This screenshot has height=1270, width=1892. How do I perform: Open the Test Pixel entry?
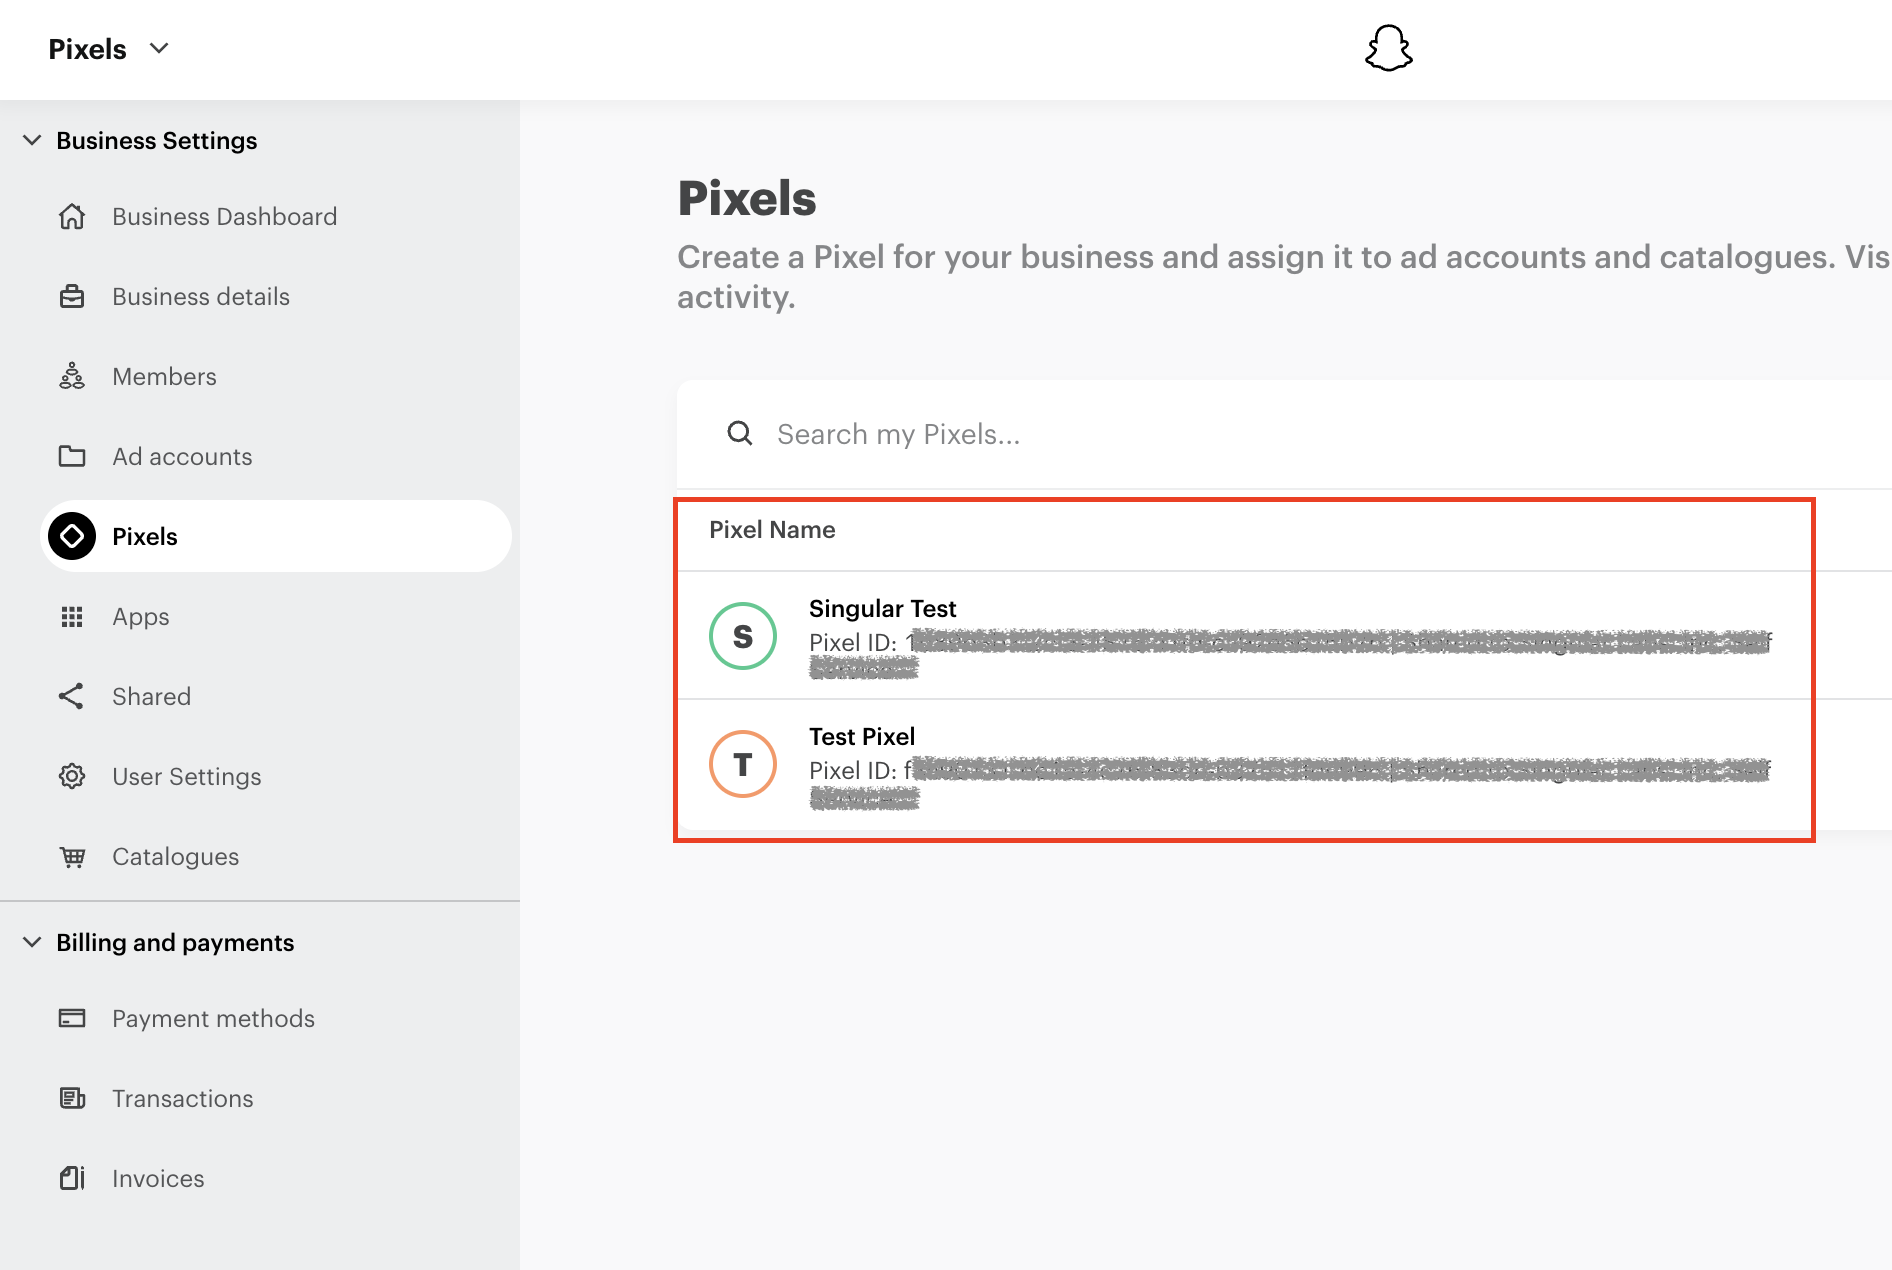tap(862, 736)
